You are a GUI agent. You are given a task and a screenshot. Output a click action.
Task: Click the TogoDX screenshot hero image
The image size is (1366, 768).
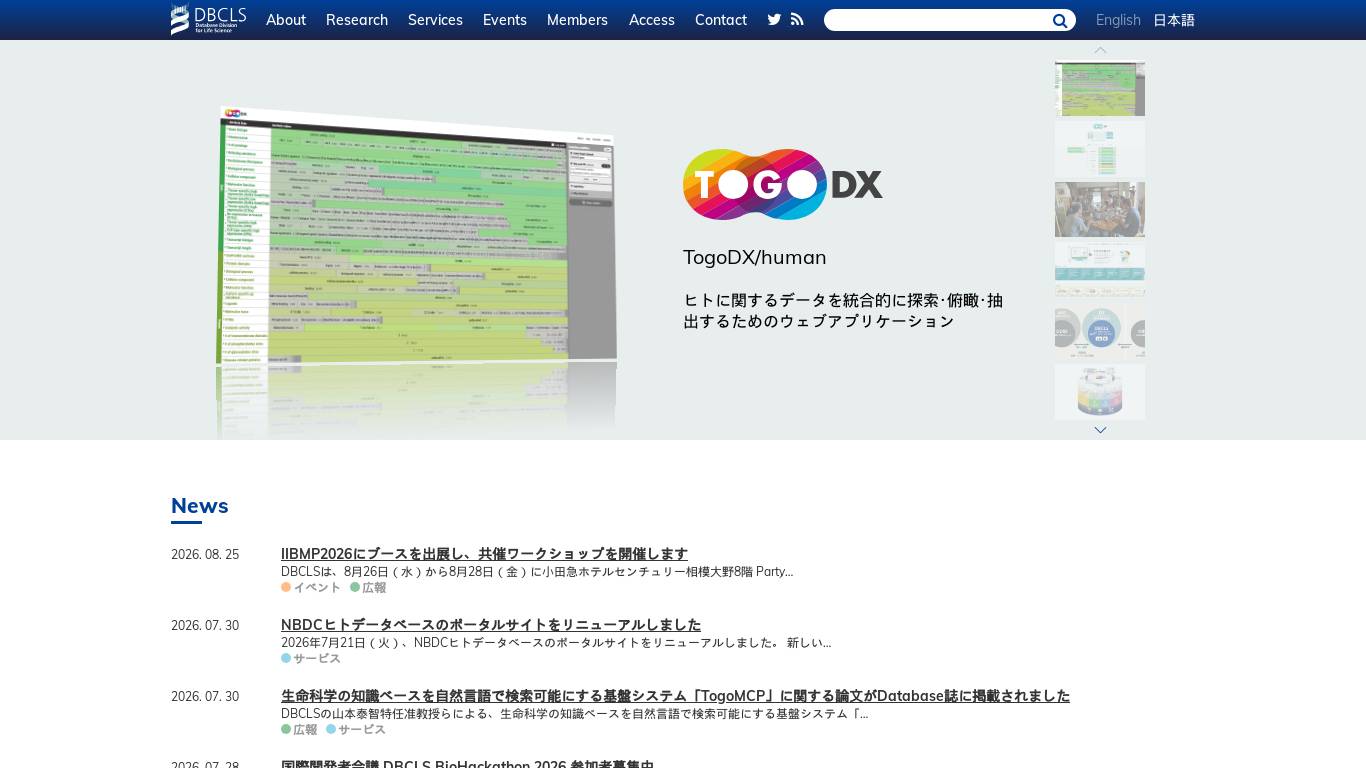417,236
